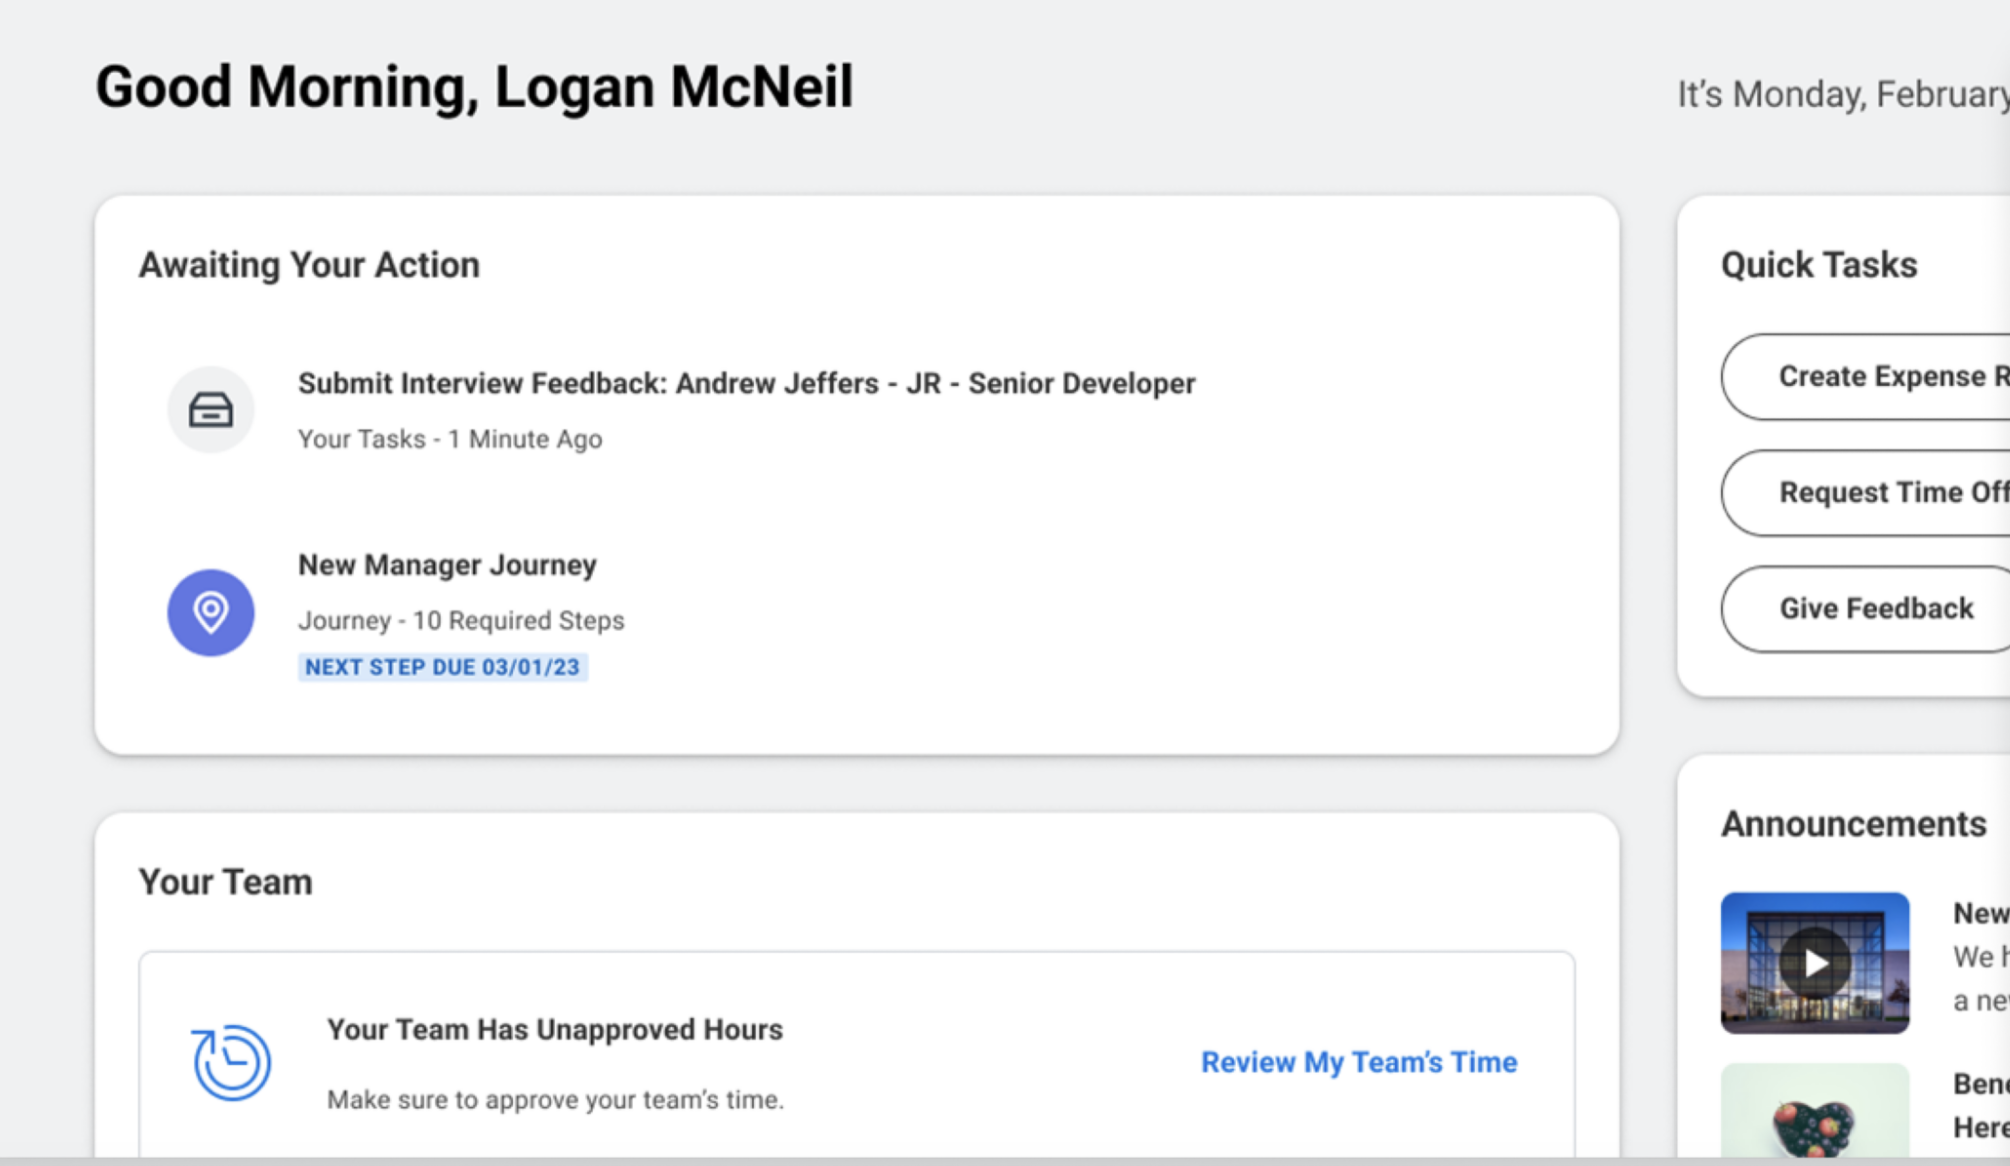The height and width of the screenshot is (1166, 2010).
Task: Click the clock icon for unapproved hours
Action: coord(231,1062)
